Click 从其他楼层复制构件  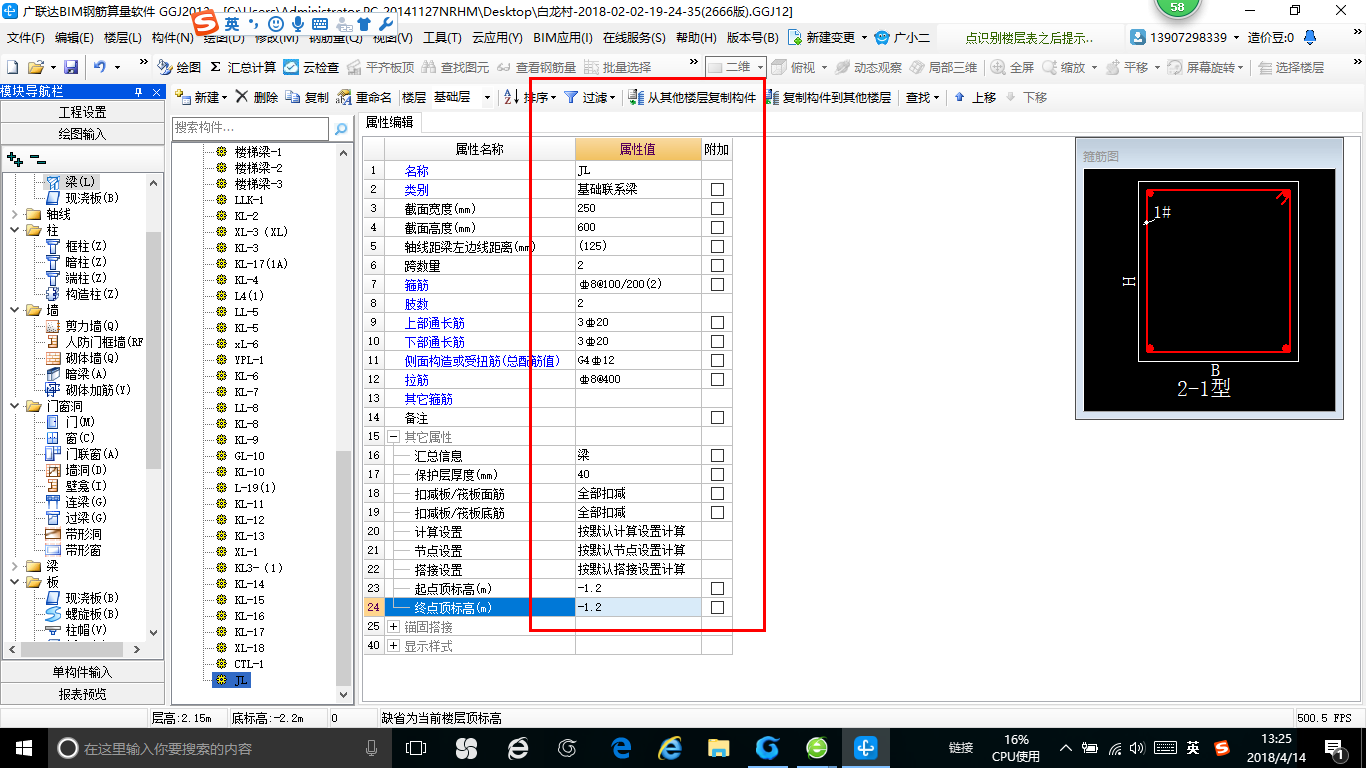692,97
